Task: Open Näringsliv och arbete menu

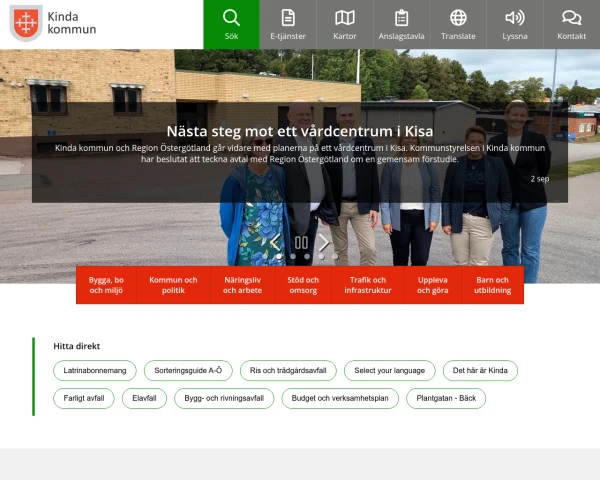Action: [x=243, y=285]
